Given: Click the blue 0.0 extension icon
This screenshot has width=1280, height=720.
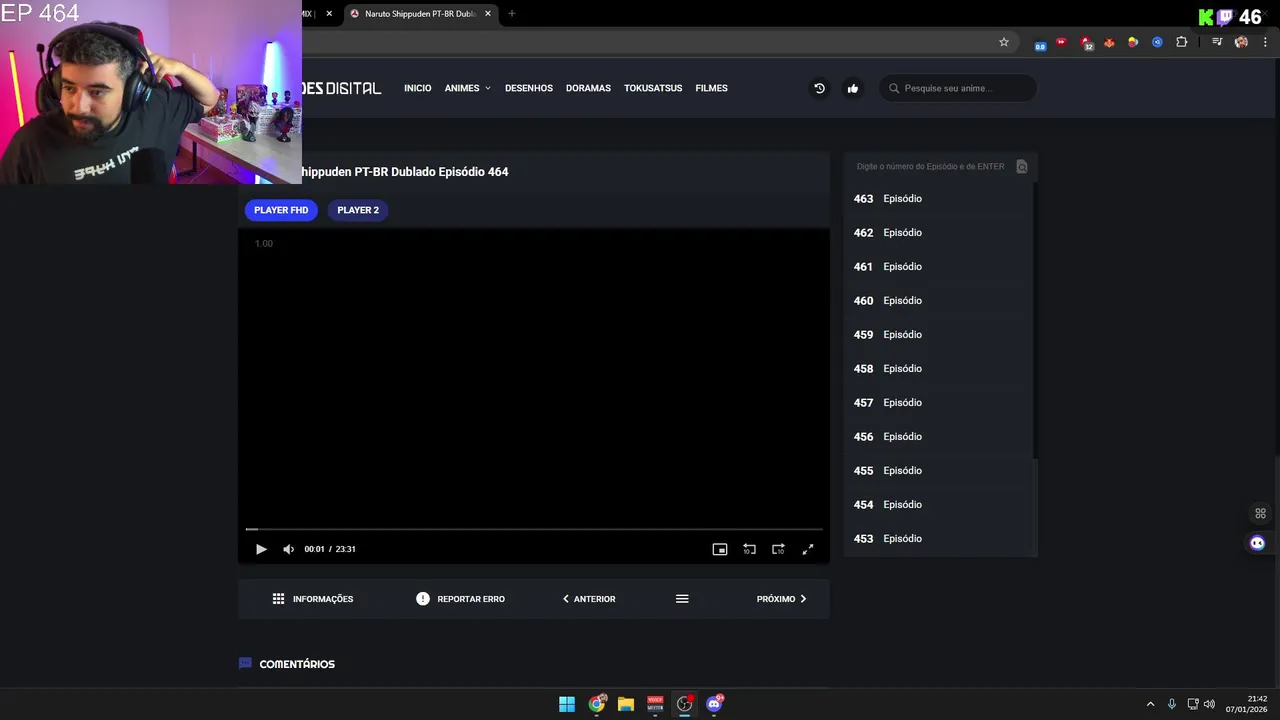Looking at the screenshot, I should [1040, 45].
